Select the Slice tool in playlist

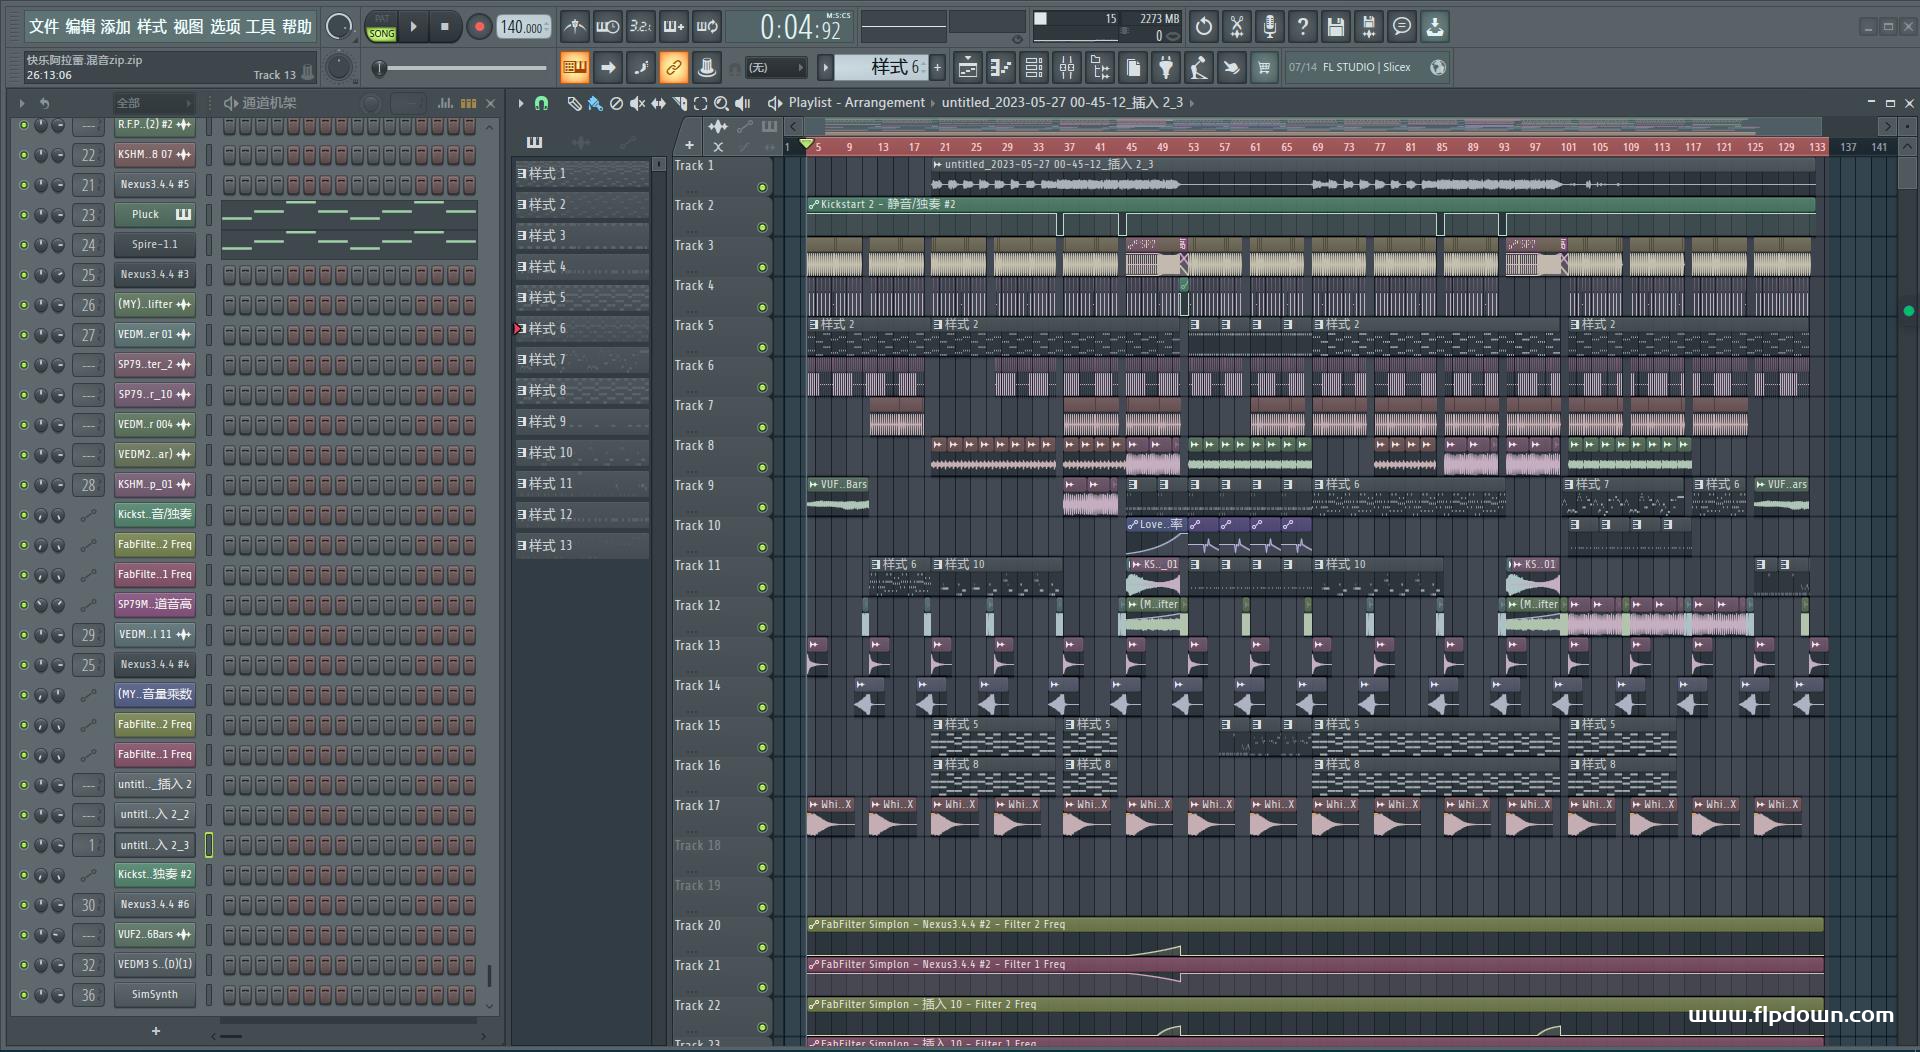pyautogui.click(x=679, y=103)
